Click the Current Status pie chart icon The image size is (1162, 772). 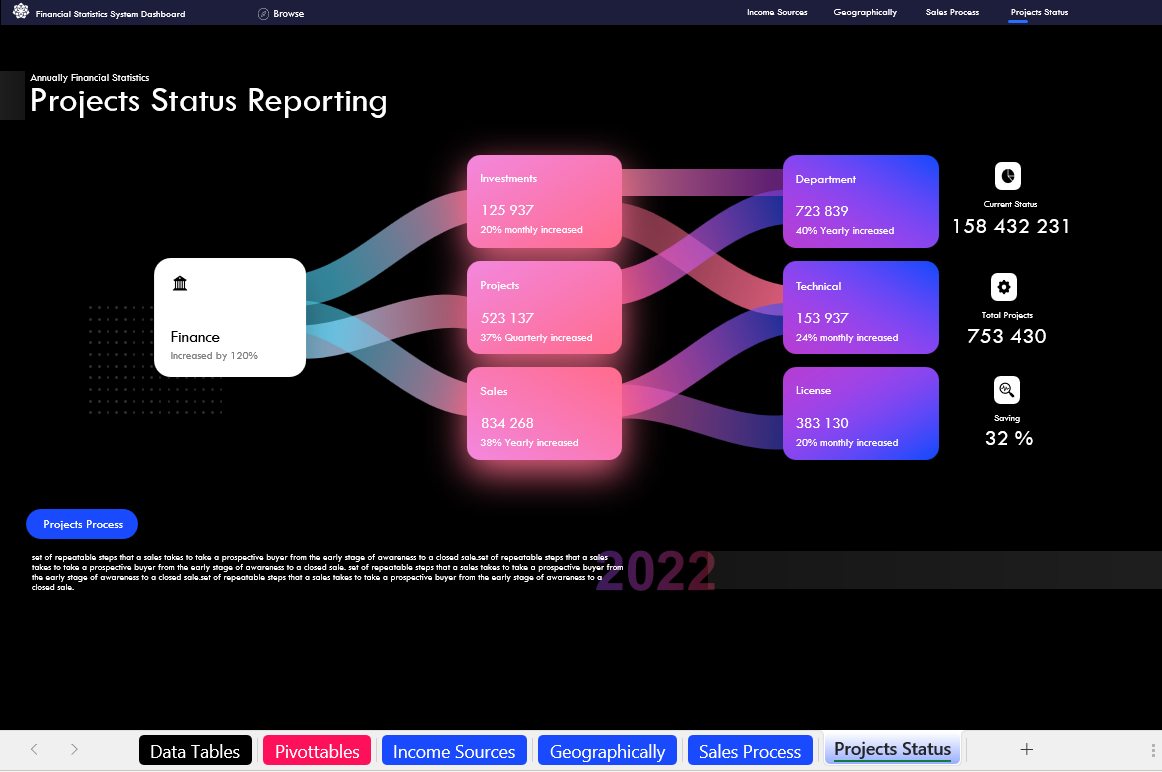tap(1007, 176)
